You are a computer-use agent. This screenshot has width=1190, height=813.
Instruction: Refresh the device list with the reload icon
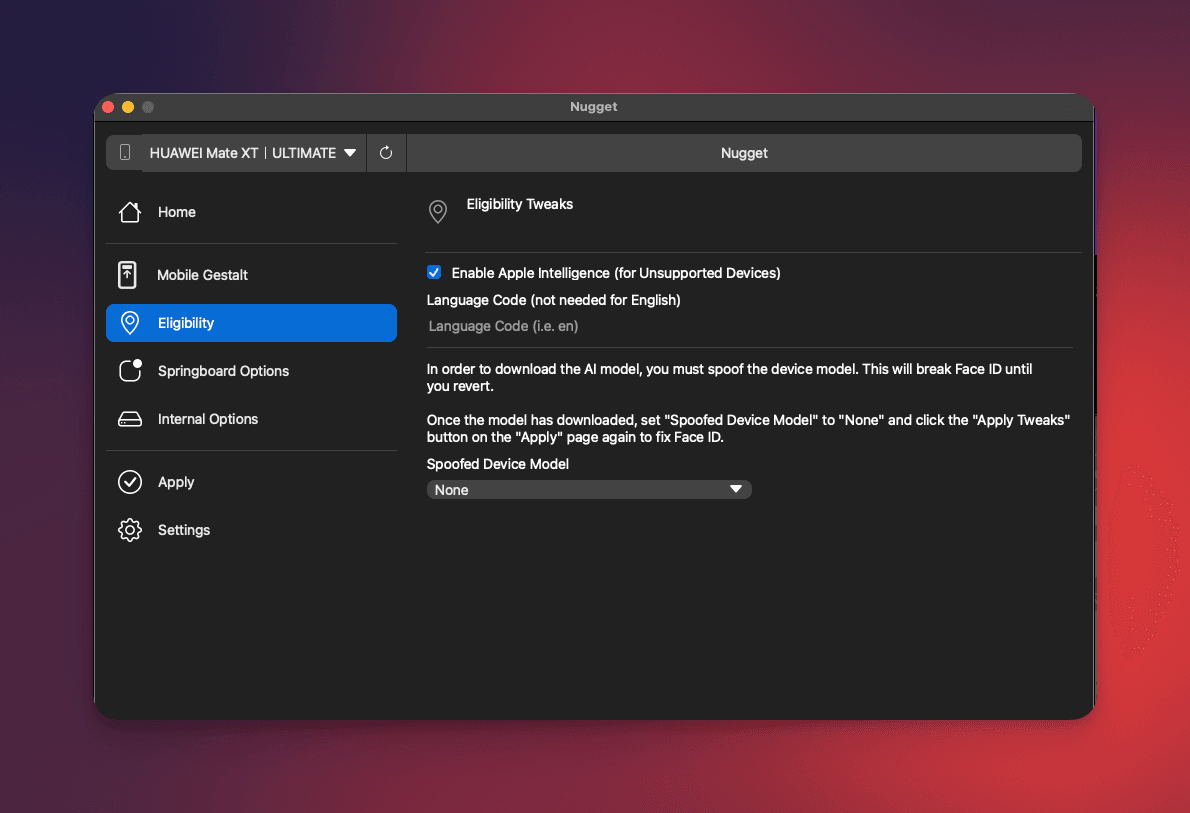pos(386,153)
